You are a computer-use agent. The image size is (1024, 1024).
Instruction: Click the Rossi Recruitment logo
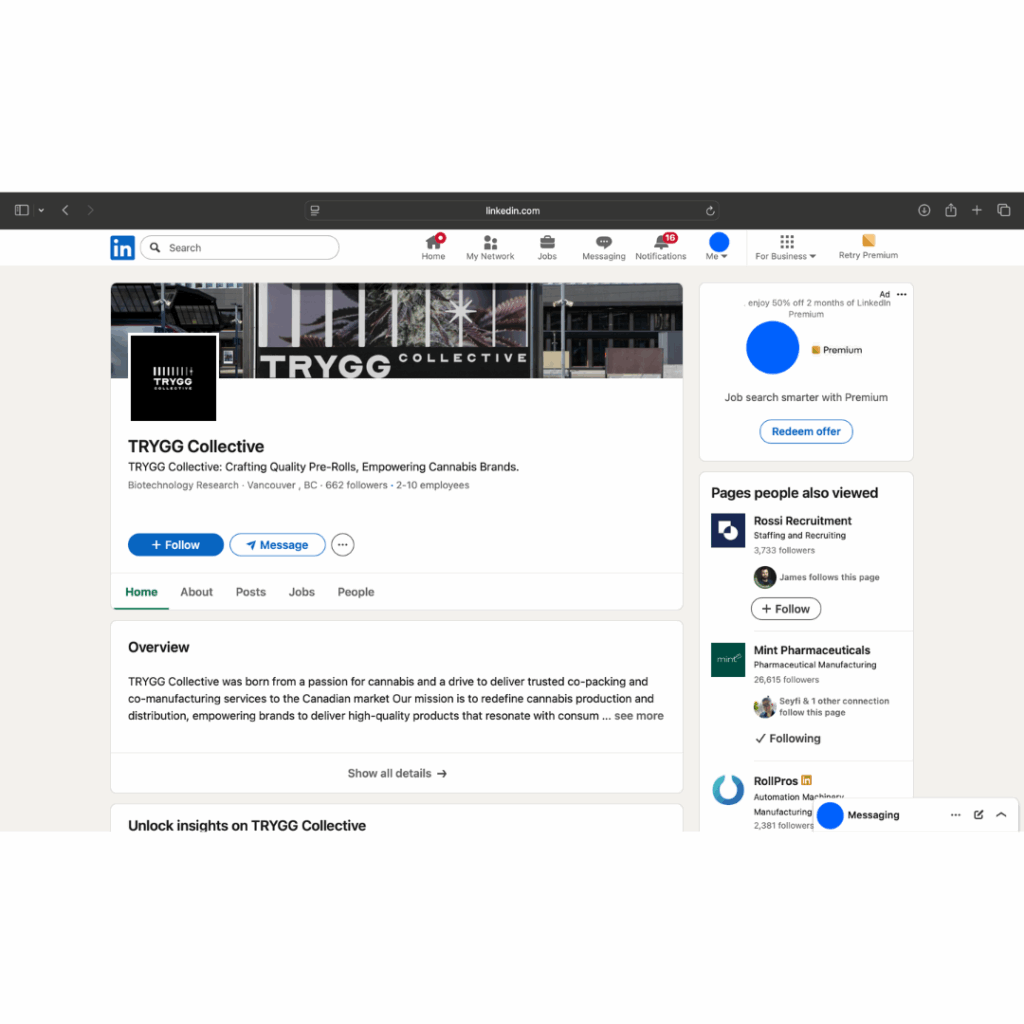point(728,530)
